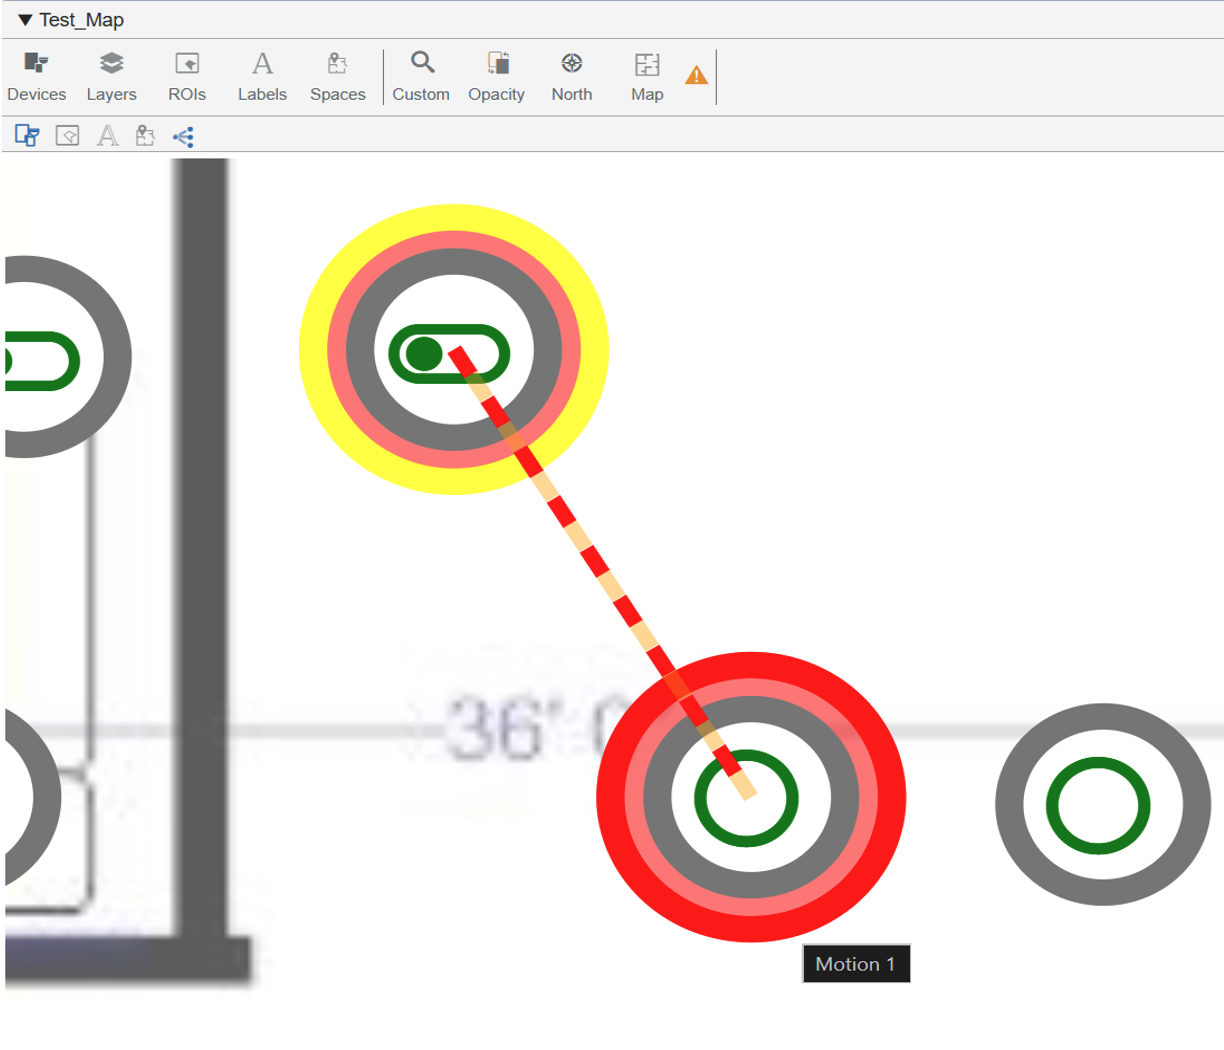Set the North orientation
Image resolution: width=1224 pixels, height=1050 pixels.
tap(571, 77)
